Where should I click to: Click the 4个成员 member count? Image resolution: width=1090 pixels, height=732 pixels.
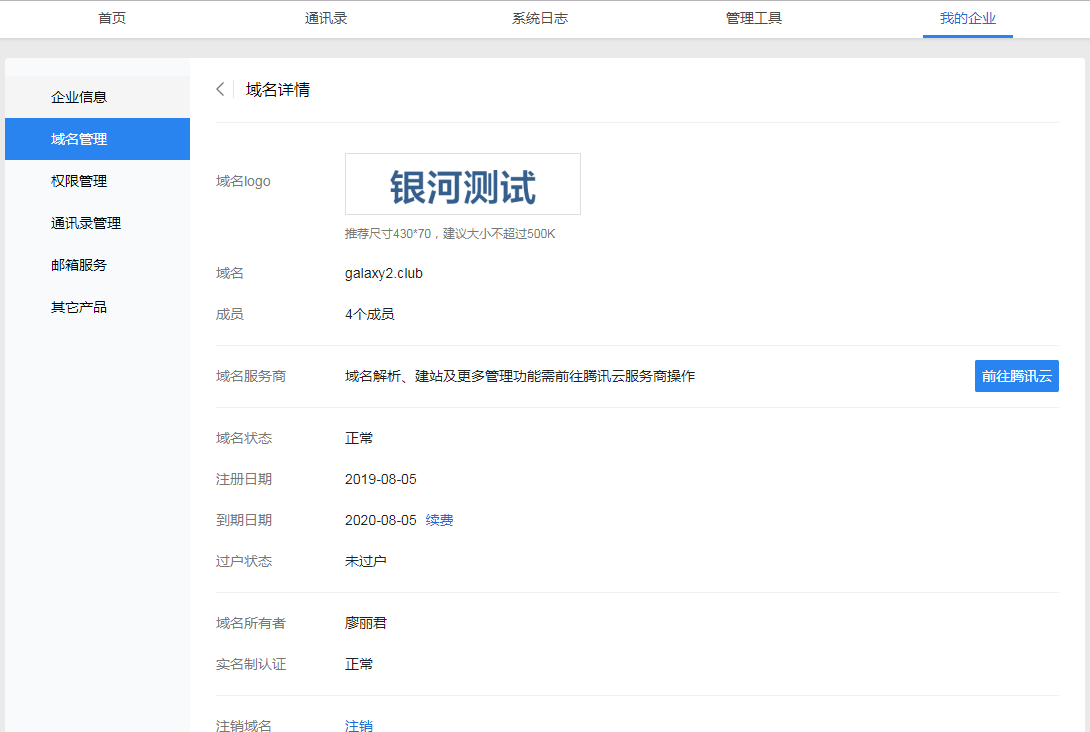(x=369, y=314)
